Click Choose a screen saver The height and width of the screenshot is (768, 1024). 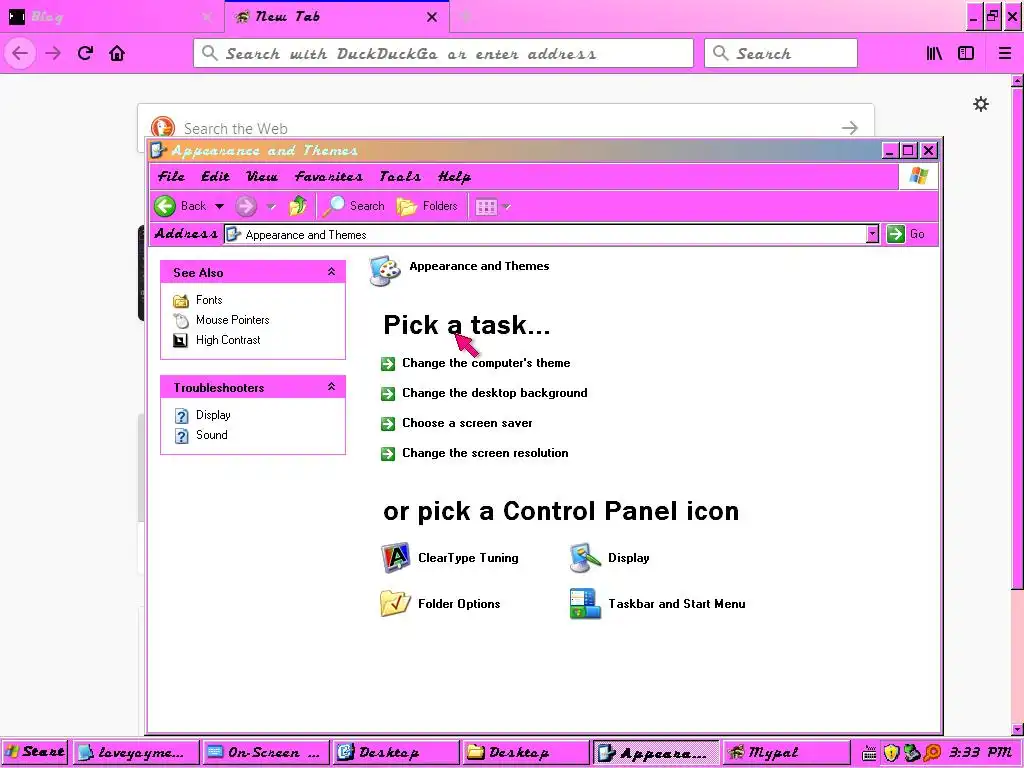[x=456, y=423]
